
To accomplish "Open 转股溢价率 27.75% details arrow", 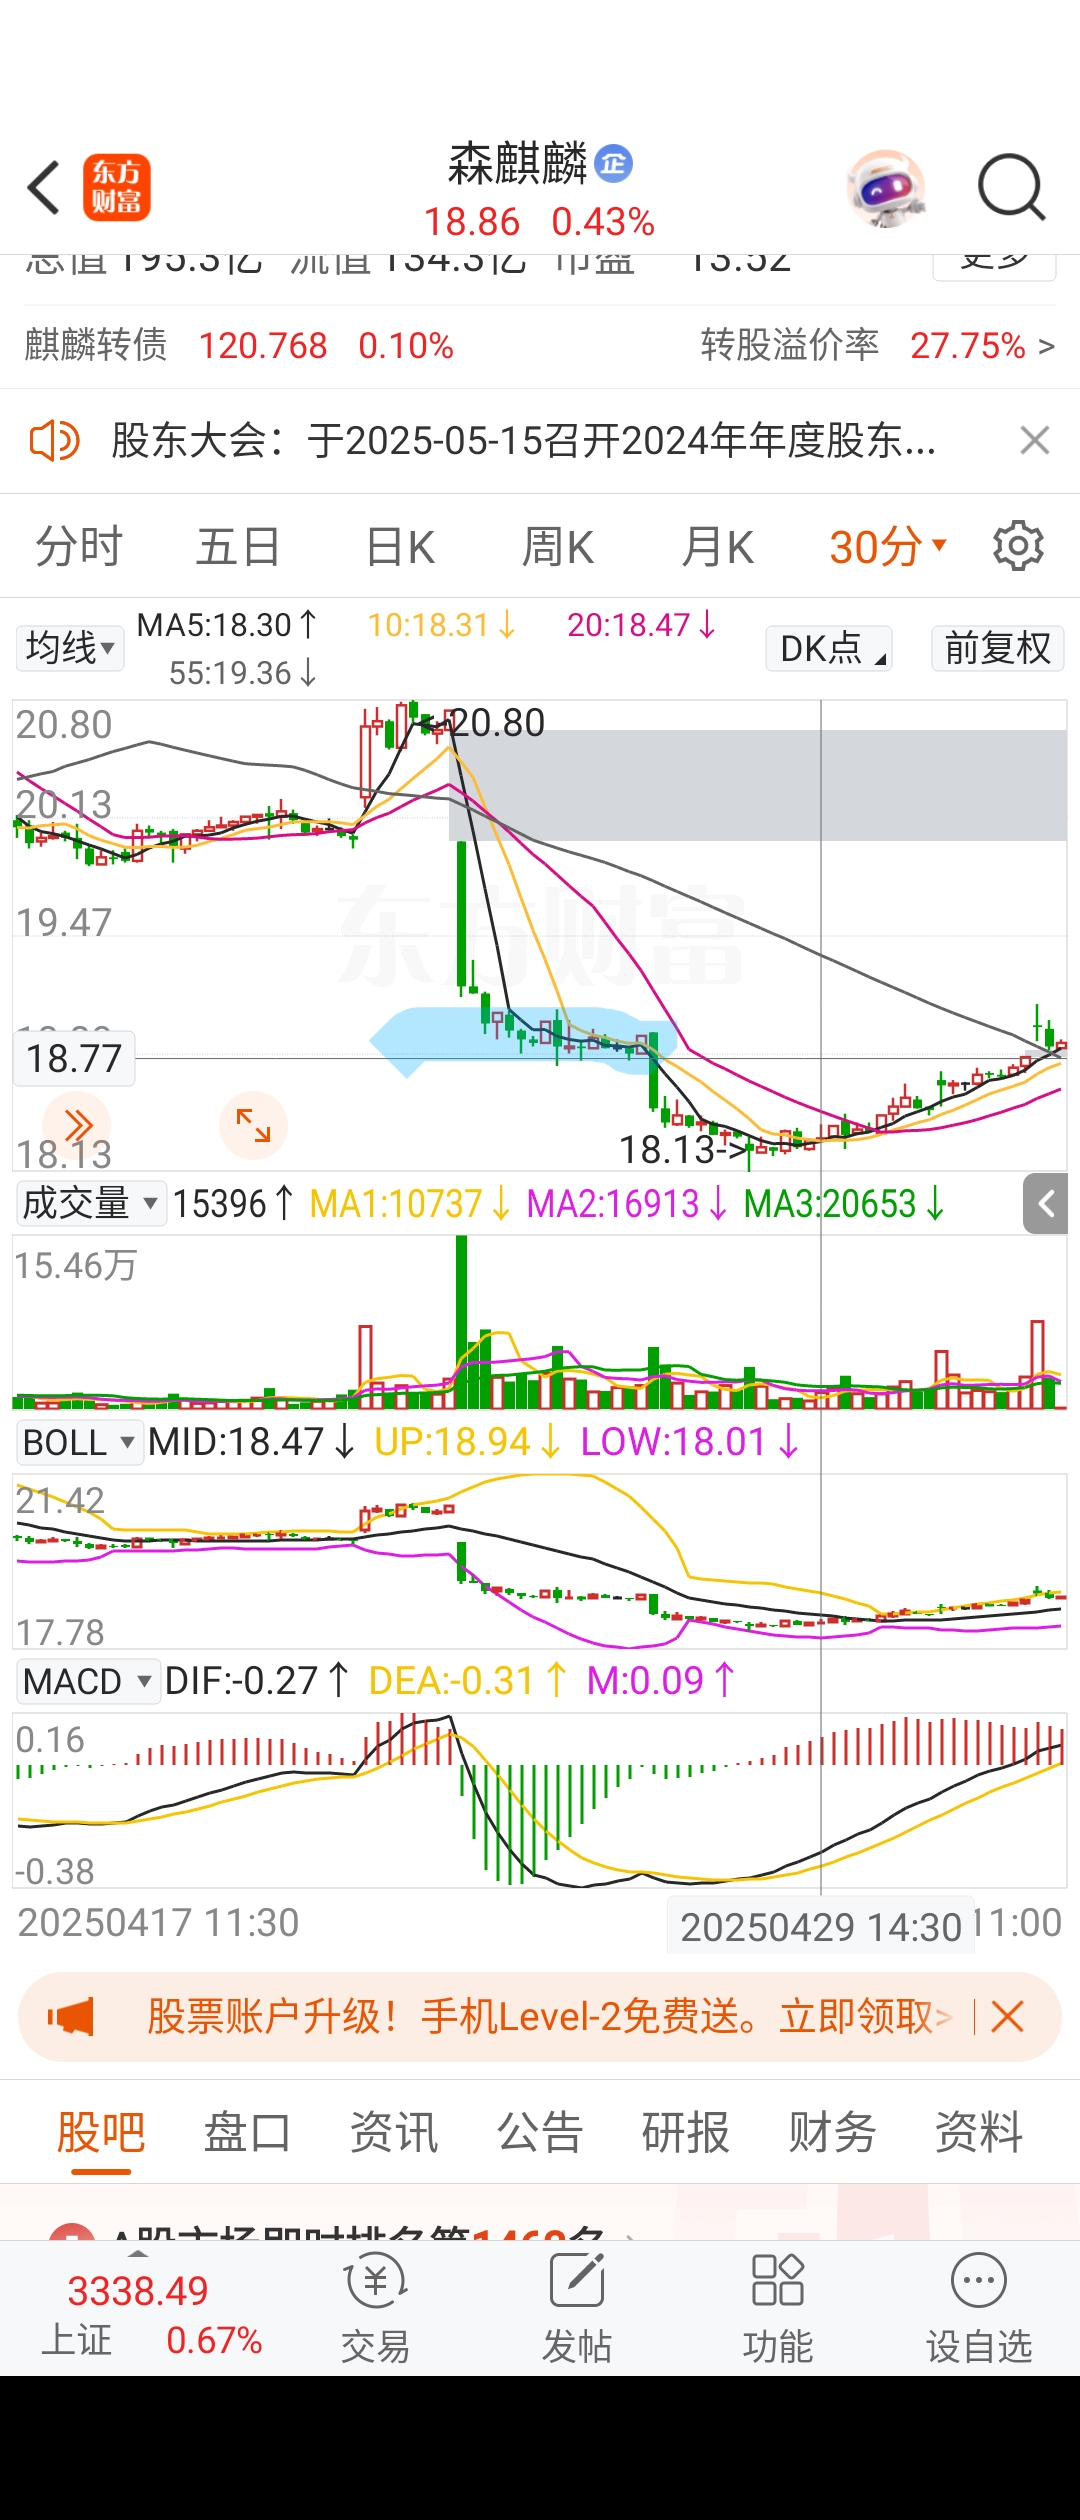I will tap(1046, 346).
